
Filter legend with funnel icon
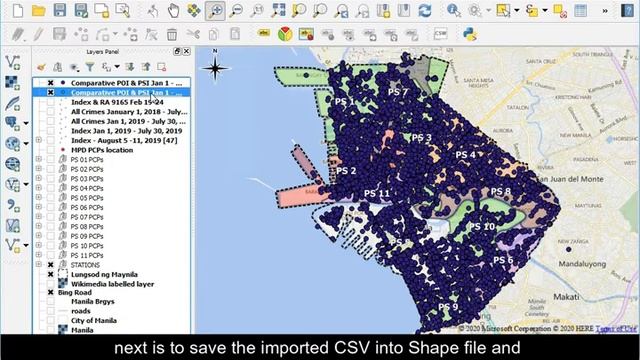[89, 67]
